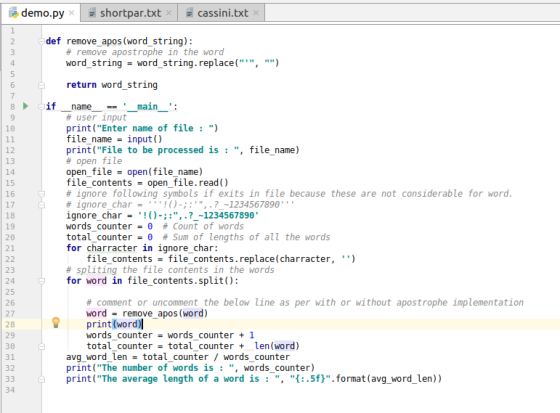Click the fold end marker at line 6
The height and width of the screenshot is (413, 560).
[41, 85]
